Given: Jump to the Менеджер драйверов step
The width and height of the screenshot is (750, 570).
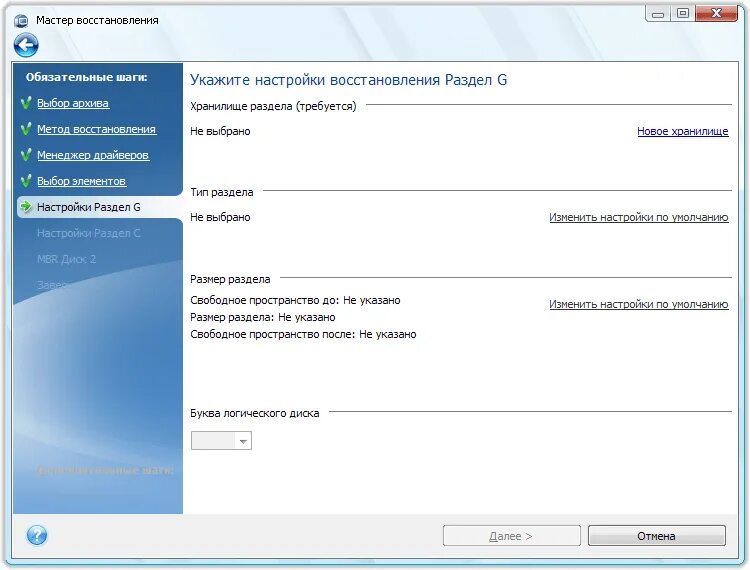Looking at the screenshot, I should click(93, 155).
